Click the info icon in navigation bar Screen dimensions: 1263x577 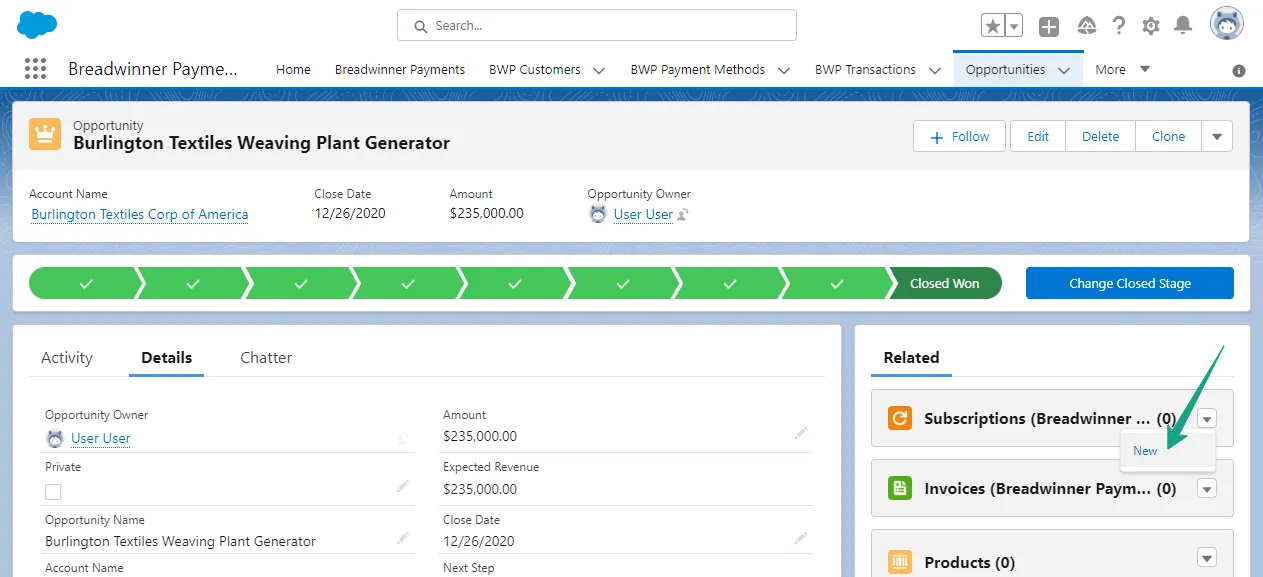[1239, 71]
